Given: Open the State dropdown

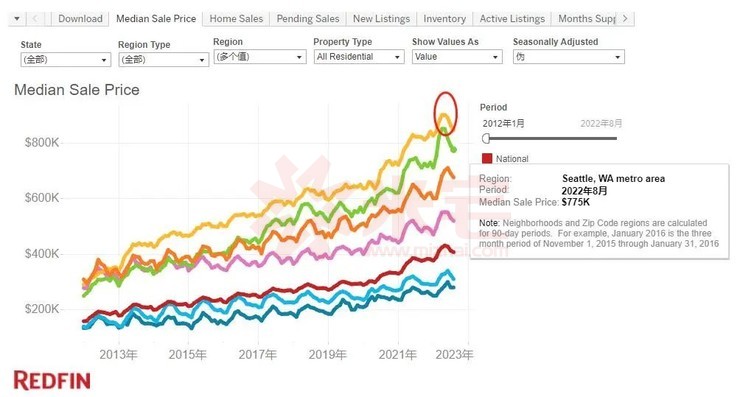Looking at the screenshot, I should coord(66,60).
